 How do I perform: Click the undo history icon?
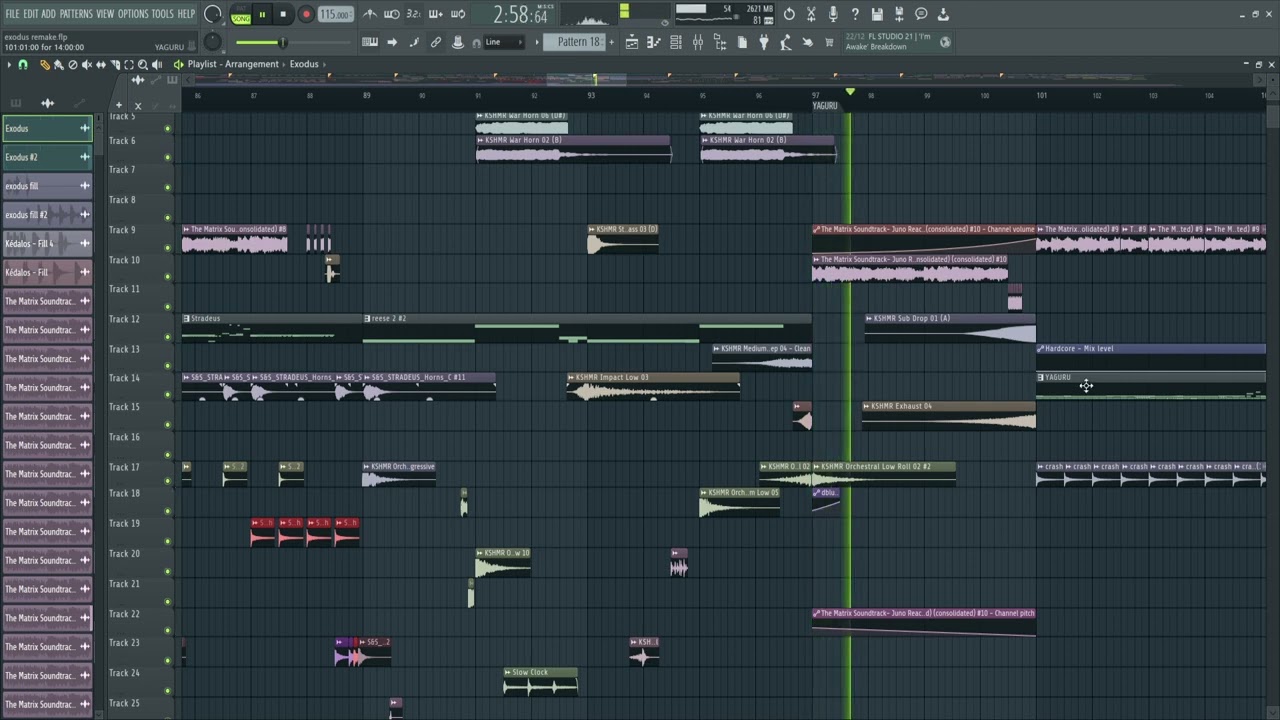click(789, 14)
